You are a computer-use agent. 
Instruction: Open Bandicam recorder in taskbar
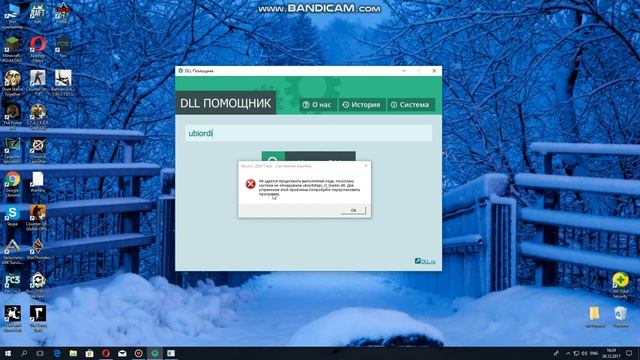click(138, 353)
